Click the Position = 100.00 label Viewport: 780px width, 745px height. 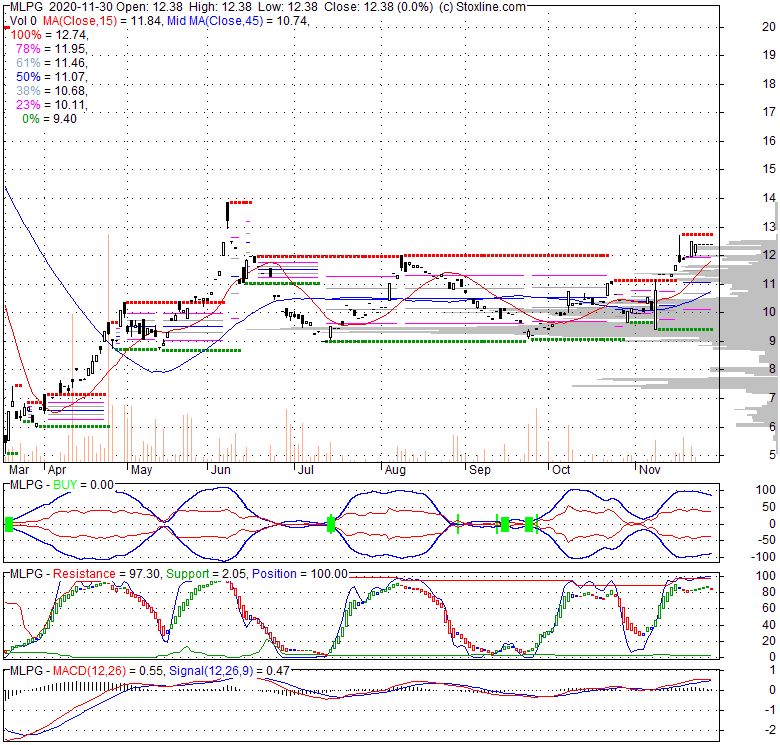point(299,573)
